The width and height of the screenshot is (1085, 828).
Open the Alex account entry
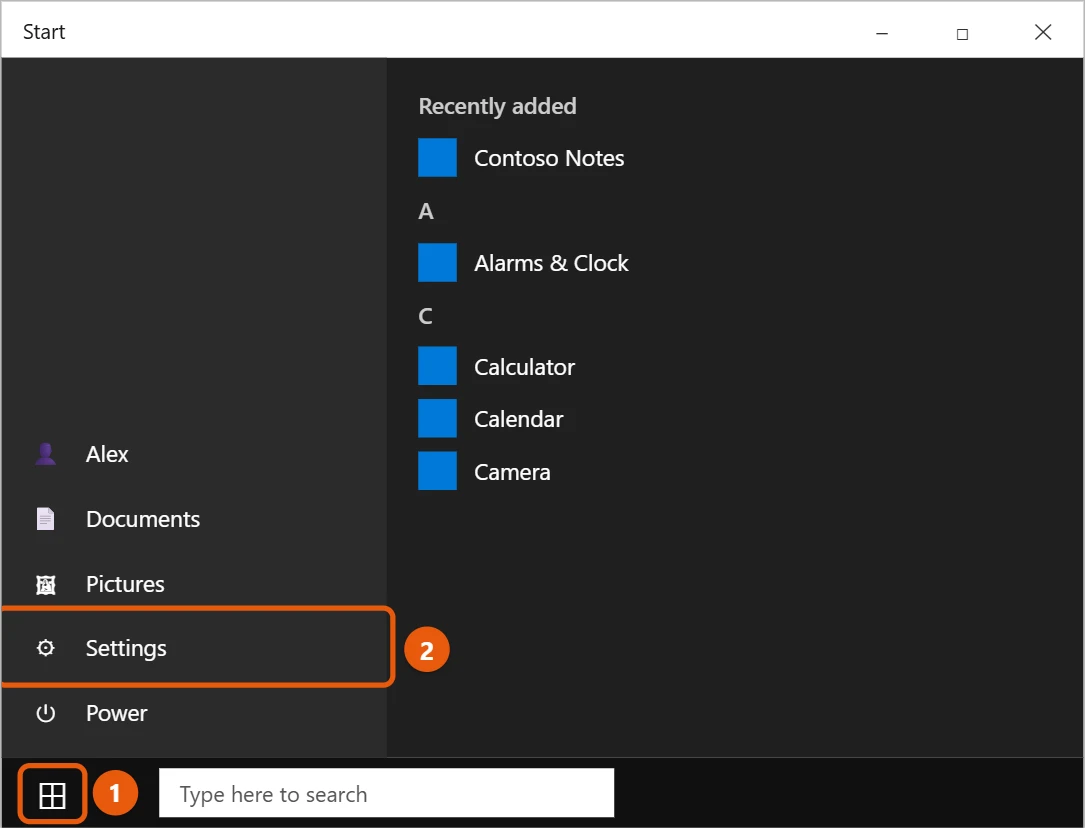(194, 454)
